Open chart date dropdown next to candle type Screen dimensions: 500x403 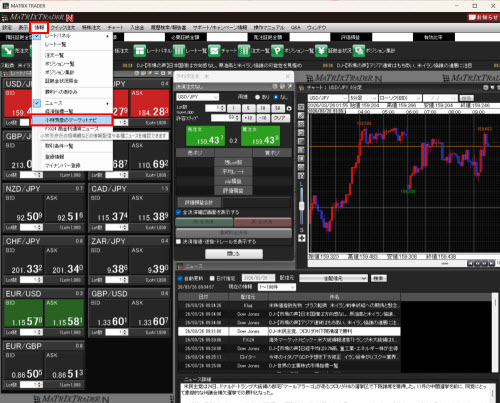(x=440, y=98)
